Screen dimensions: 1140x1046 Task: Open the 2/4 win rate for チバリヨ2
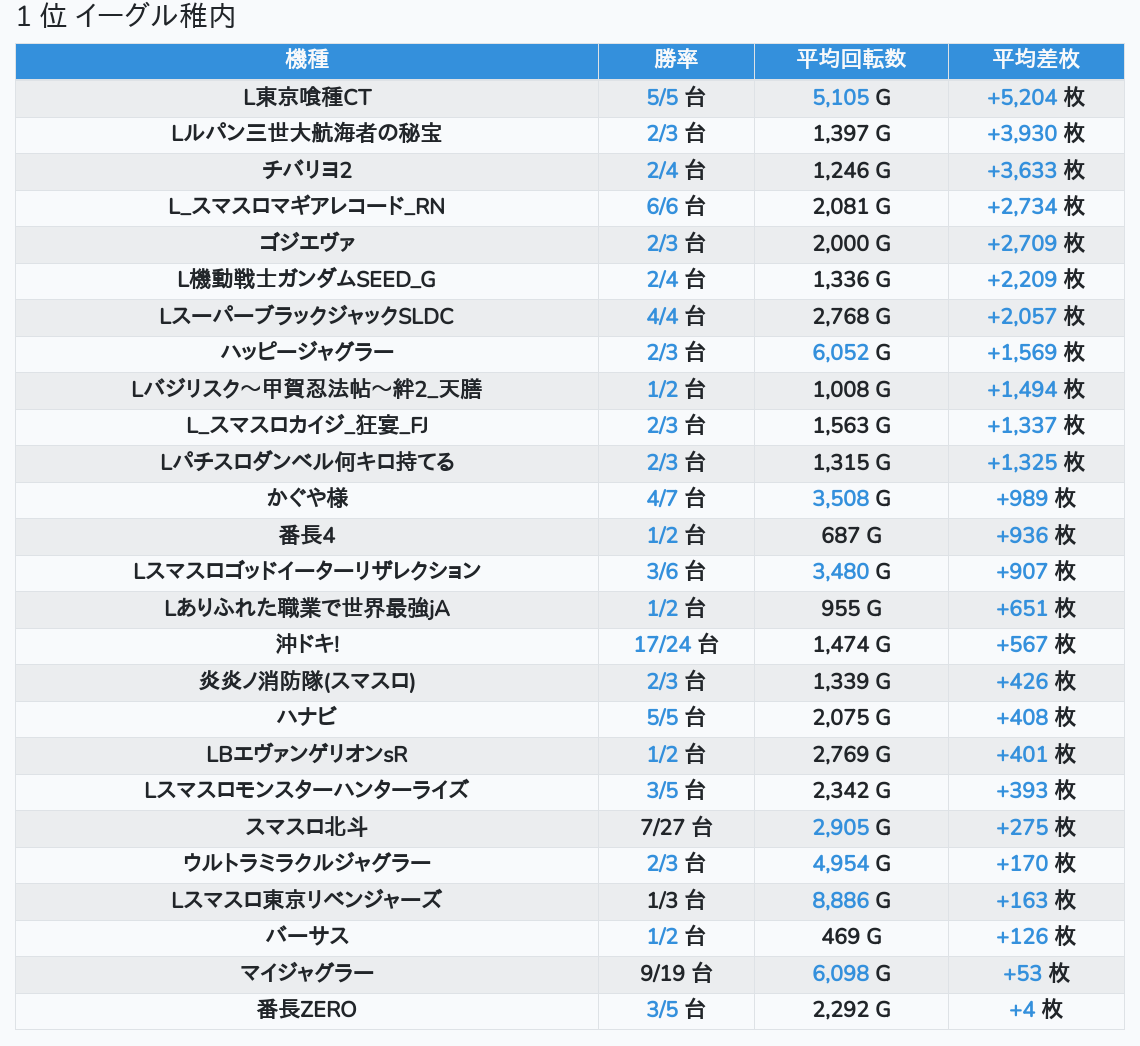pyautogui.click(x=662, y=170)
